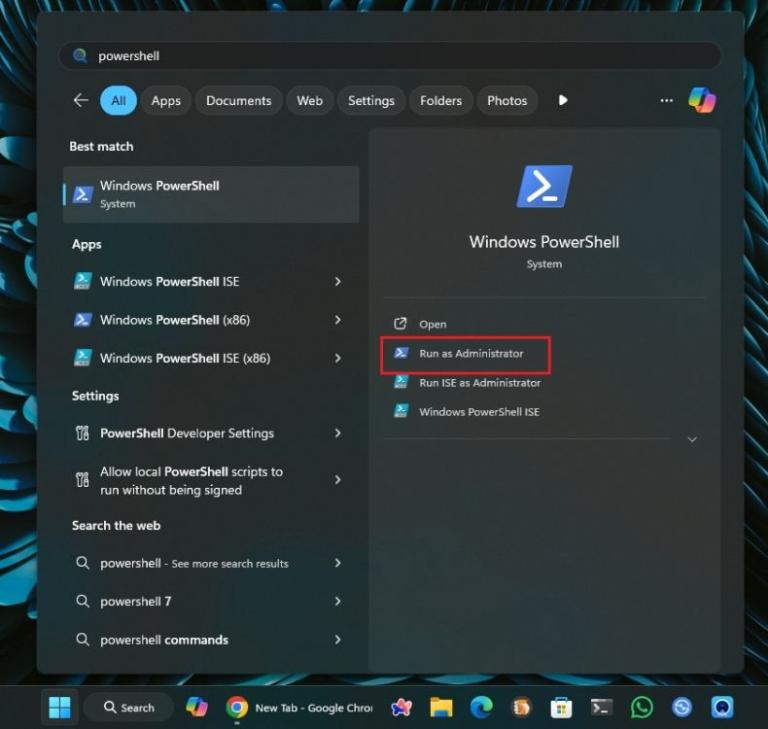The height and width of the screenshot is (729, 768).
Task: Open Microsoft Edge from the taskbar
Action: pos(481,707)
